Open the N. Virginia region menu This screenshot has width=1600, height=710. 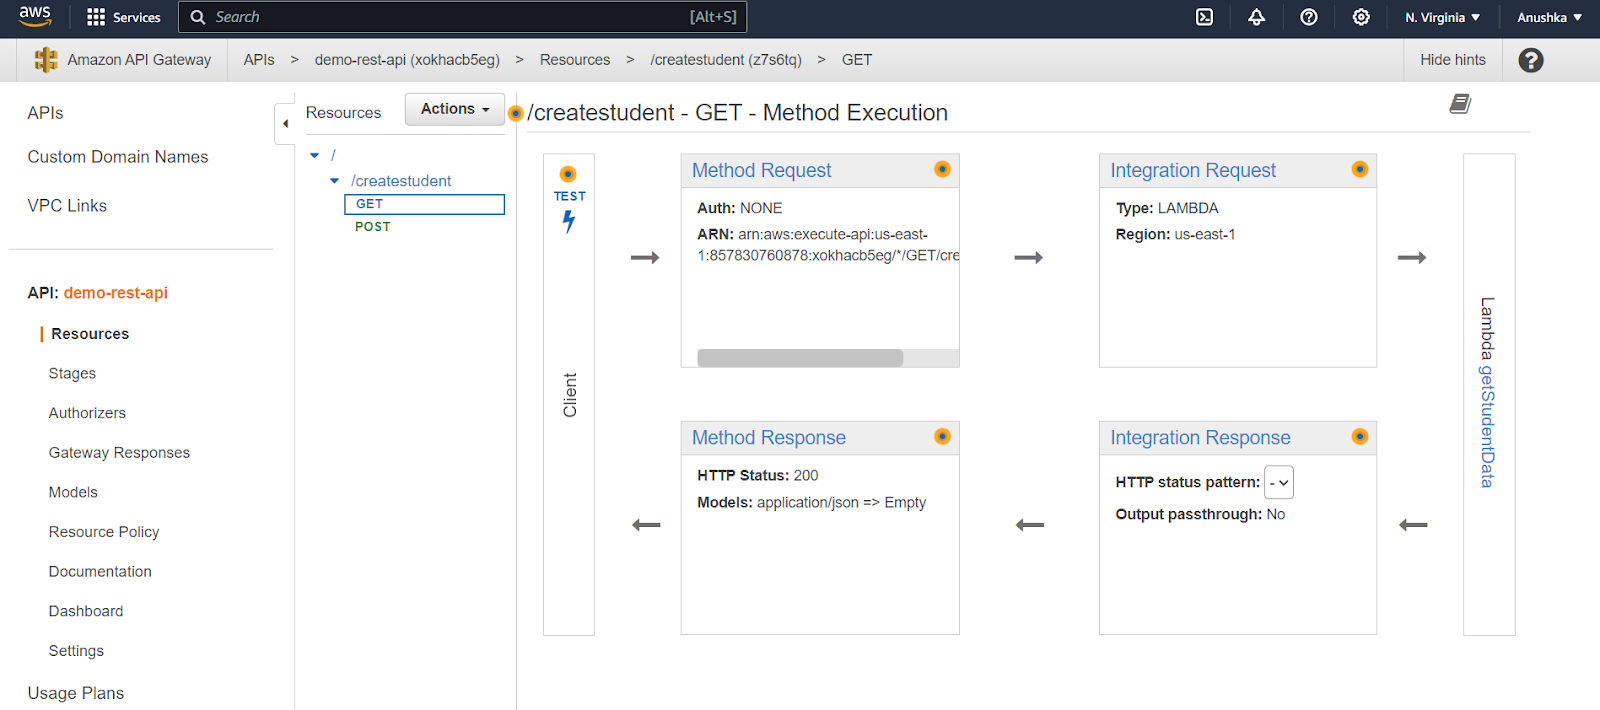coord(1442,17)
